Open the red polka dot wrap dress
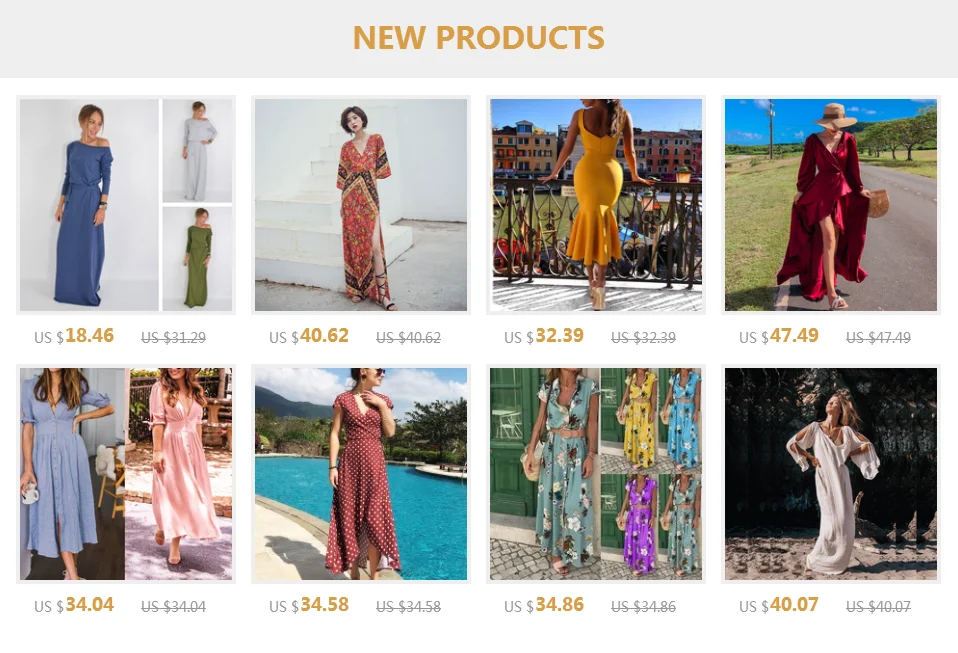 (360, 474)
